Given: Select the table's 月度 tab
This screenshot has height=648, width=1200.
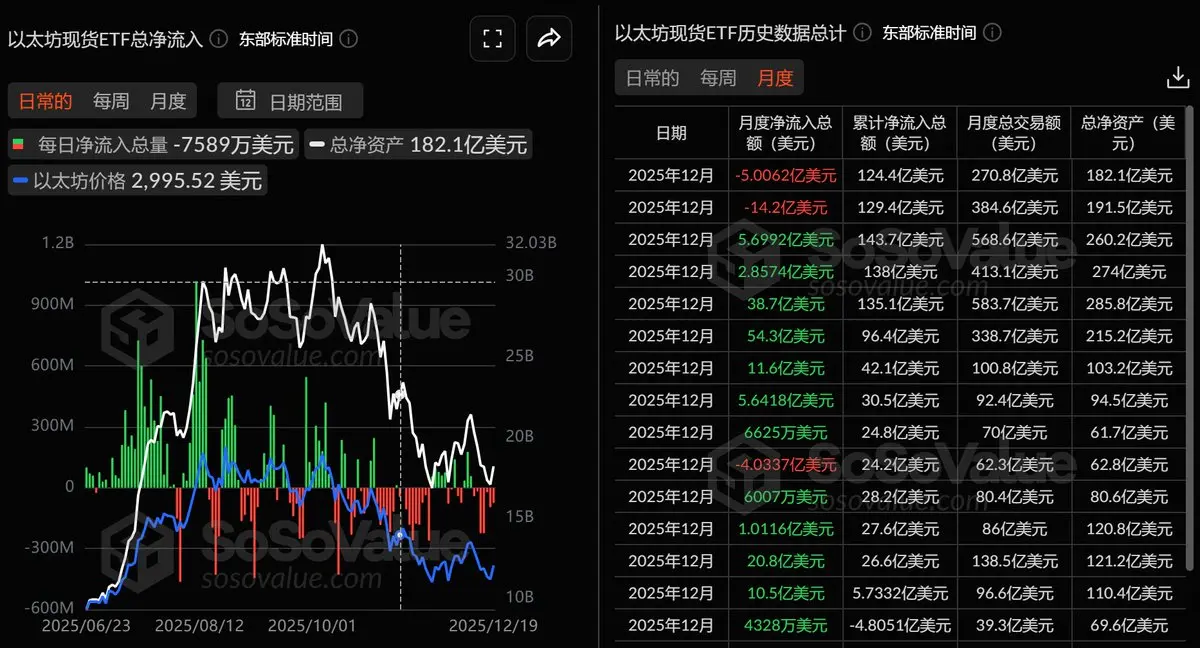Looking at the screenshot, I should pyautogui.click(x=775, y=78).
